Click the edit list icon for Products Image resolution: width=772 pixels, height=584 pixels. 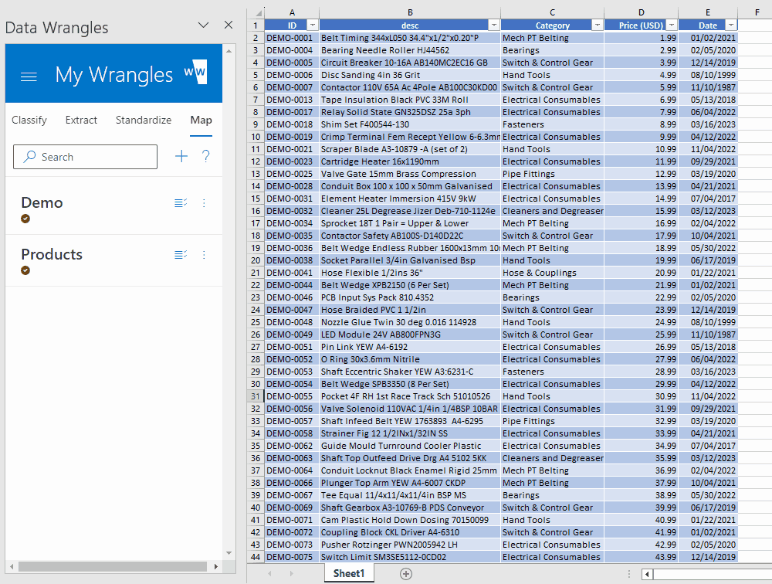(x=181, y=255)
